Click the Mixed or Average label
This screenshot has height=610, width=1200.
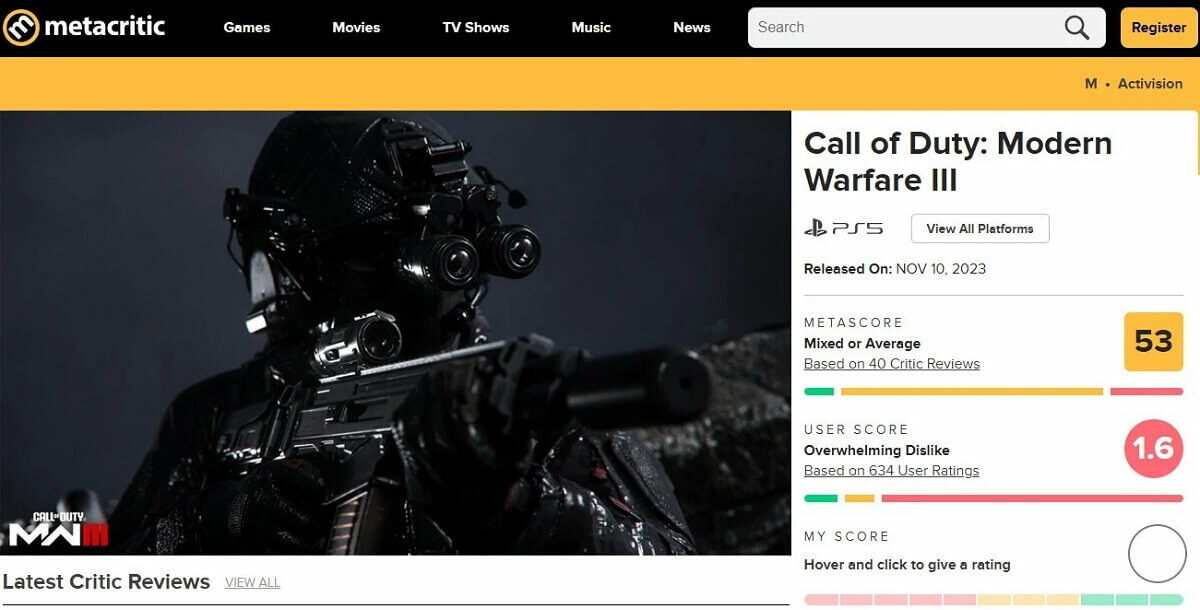[x=862, y=343]
